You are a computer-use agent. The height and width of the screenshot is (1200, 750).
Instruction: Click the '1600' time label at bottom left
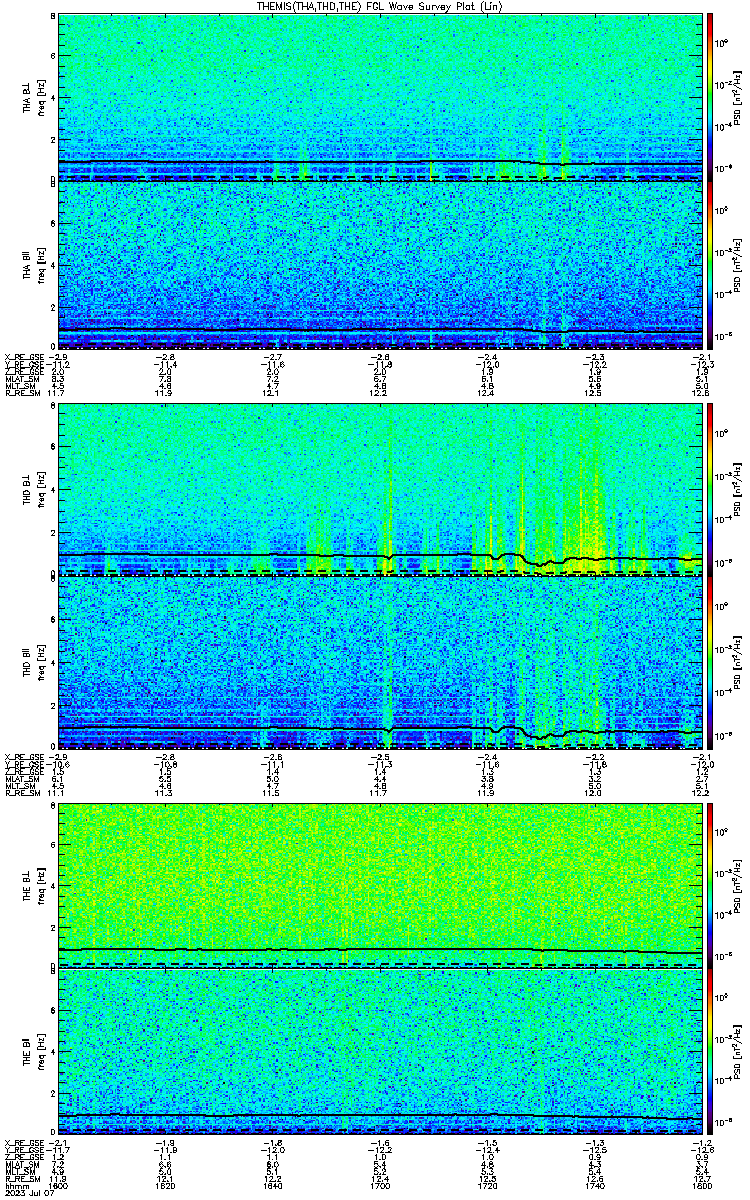click(59, 1184)
